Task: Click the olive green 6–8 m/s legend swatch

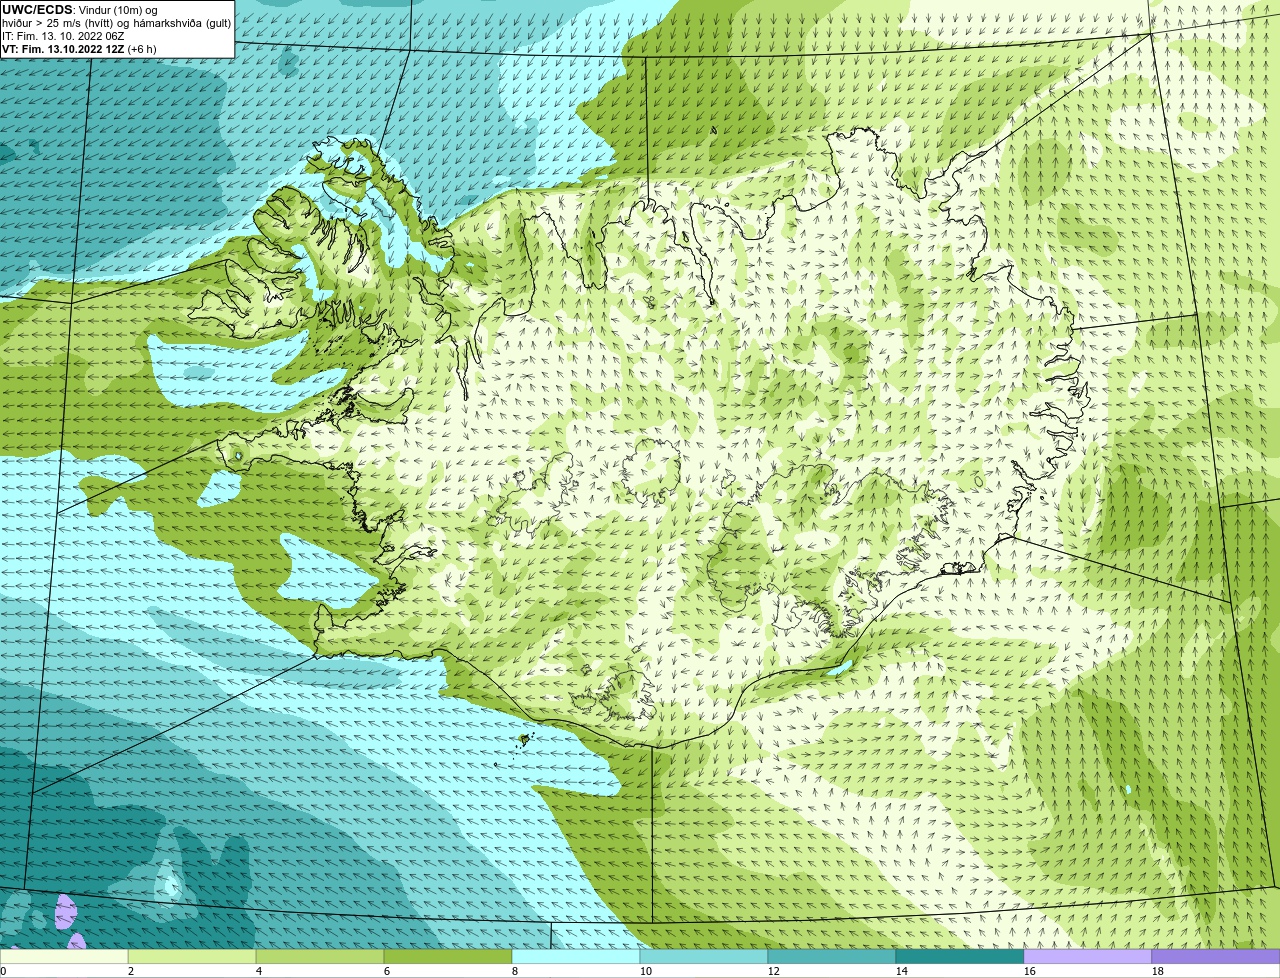Action: tap(448, 957)
